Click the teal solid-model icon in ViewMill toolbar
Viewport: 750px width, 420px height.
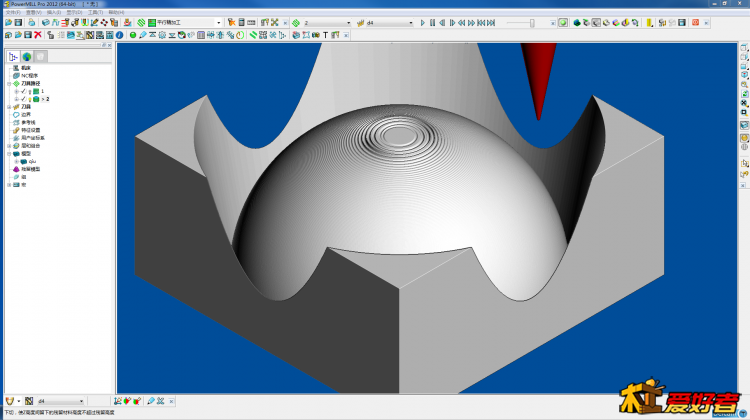coord(577,22)
